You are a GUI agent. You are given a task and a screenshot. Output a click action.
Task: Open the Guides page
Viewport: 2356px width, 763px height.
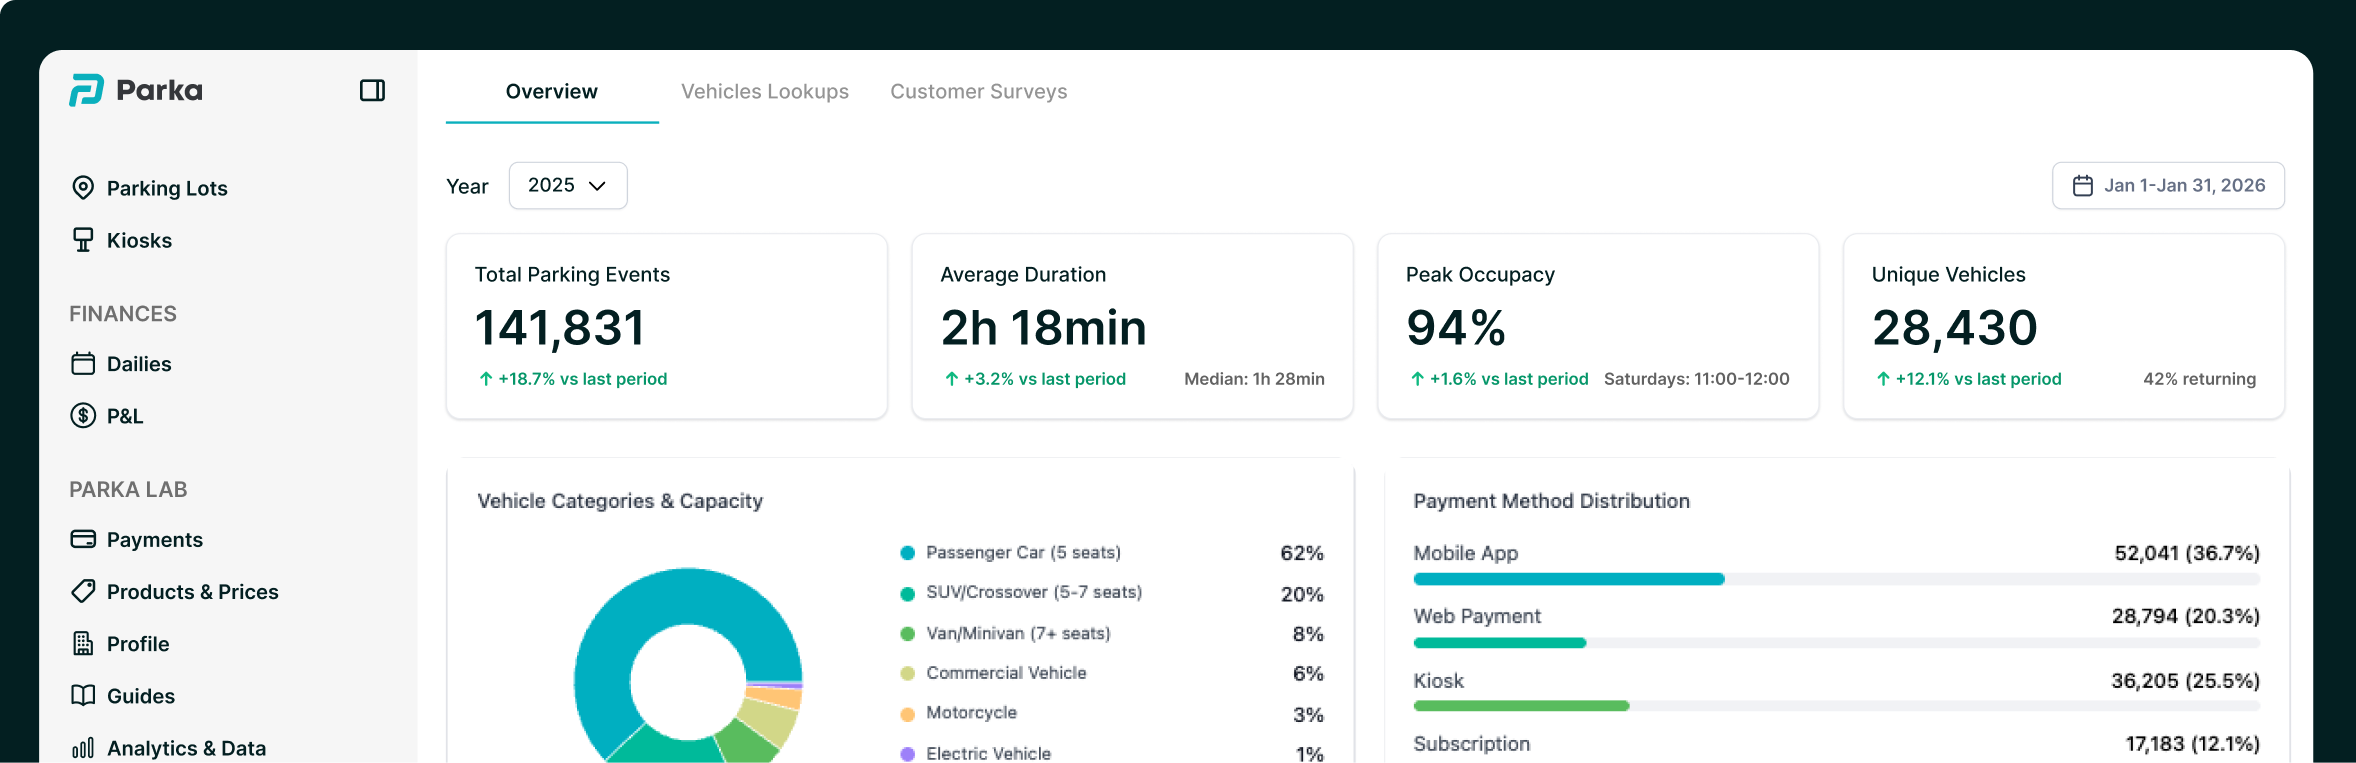tap(124, 695)
